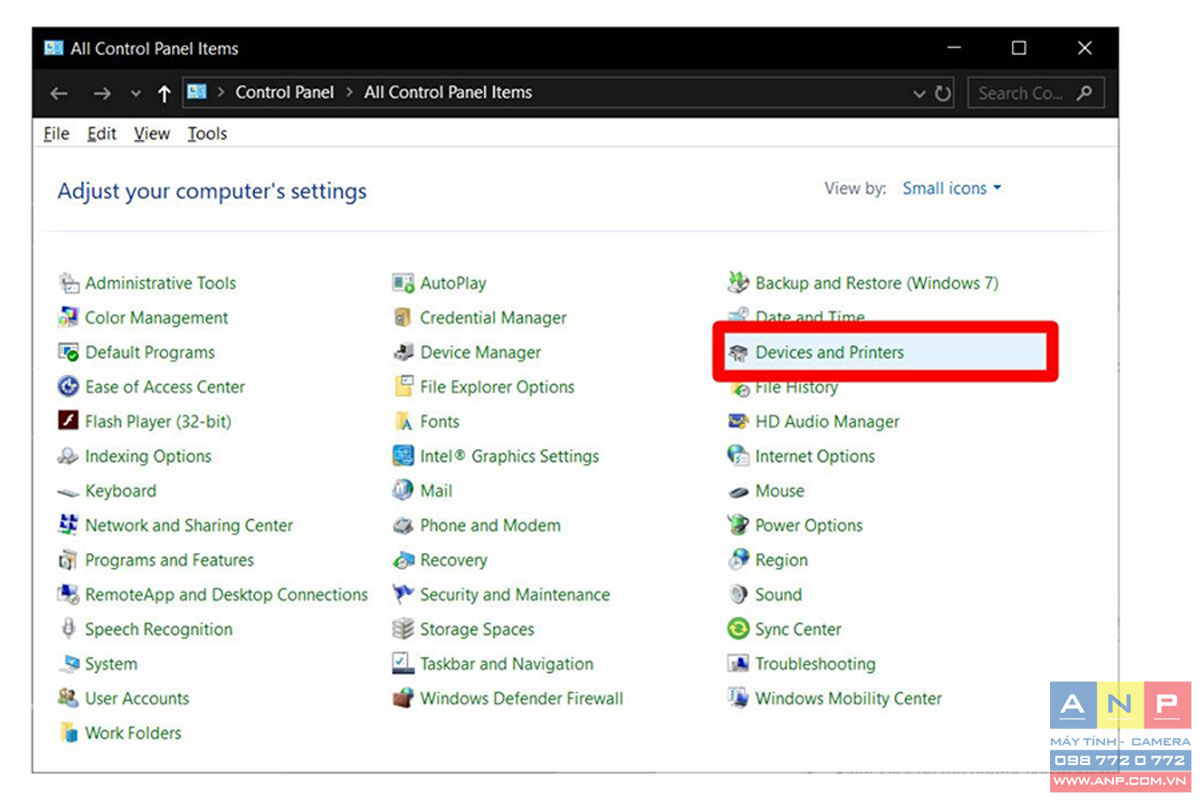Screen dimensions: 1200x800
Task: Click the Network and Sharing Center icon
Action: click(68, 525)
